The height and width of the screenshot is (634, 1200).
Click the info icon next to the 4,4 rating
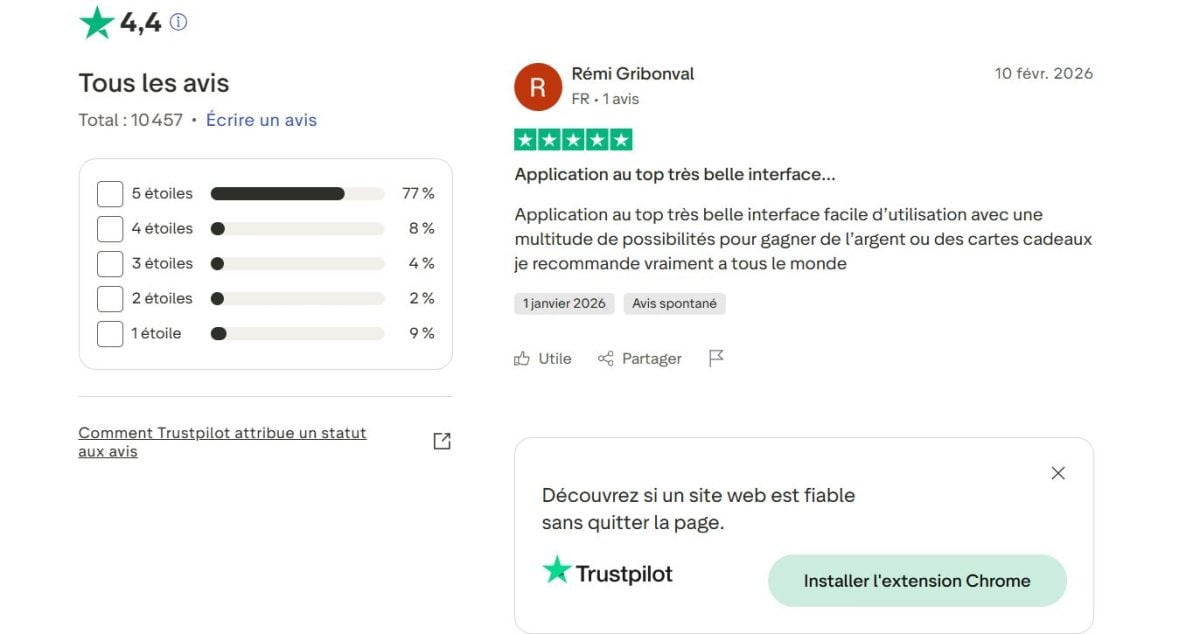point(178,21)
